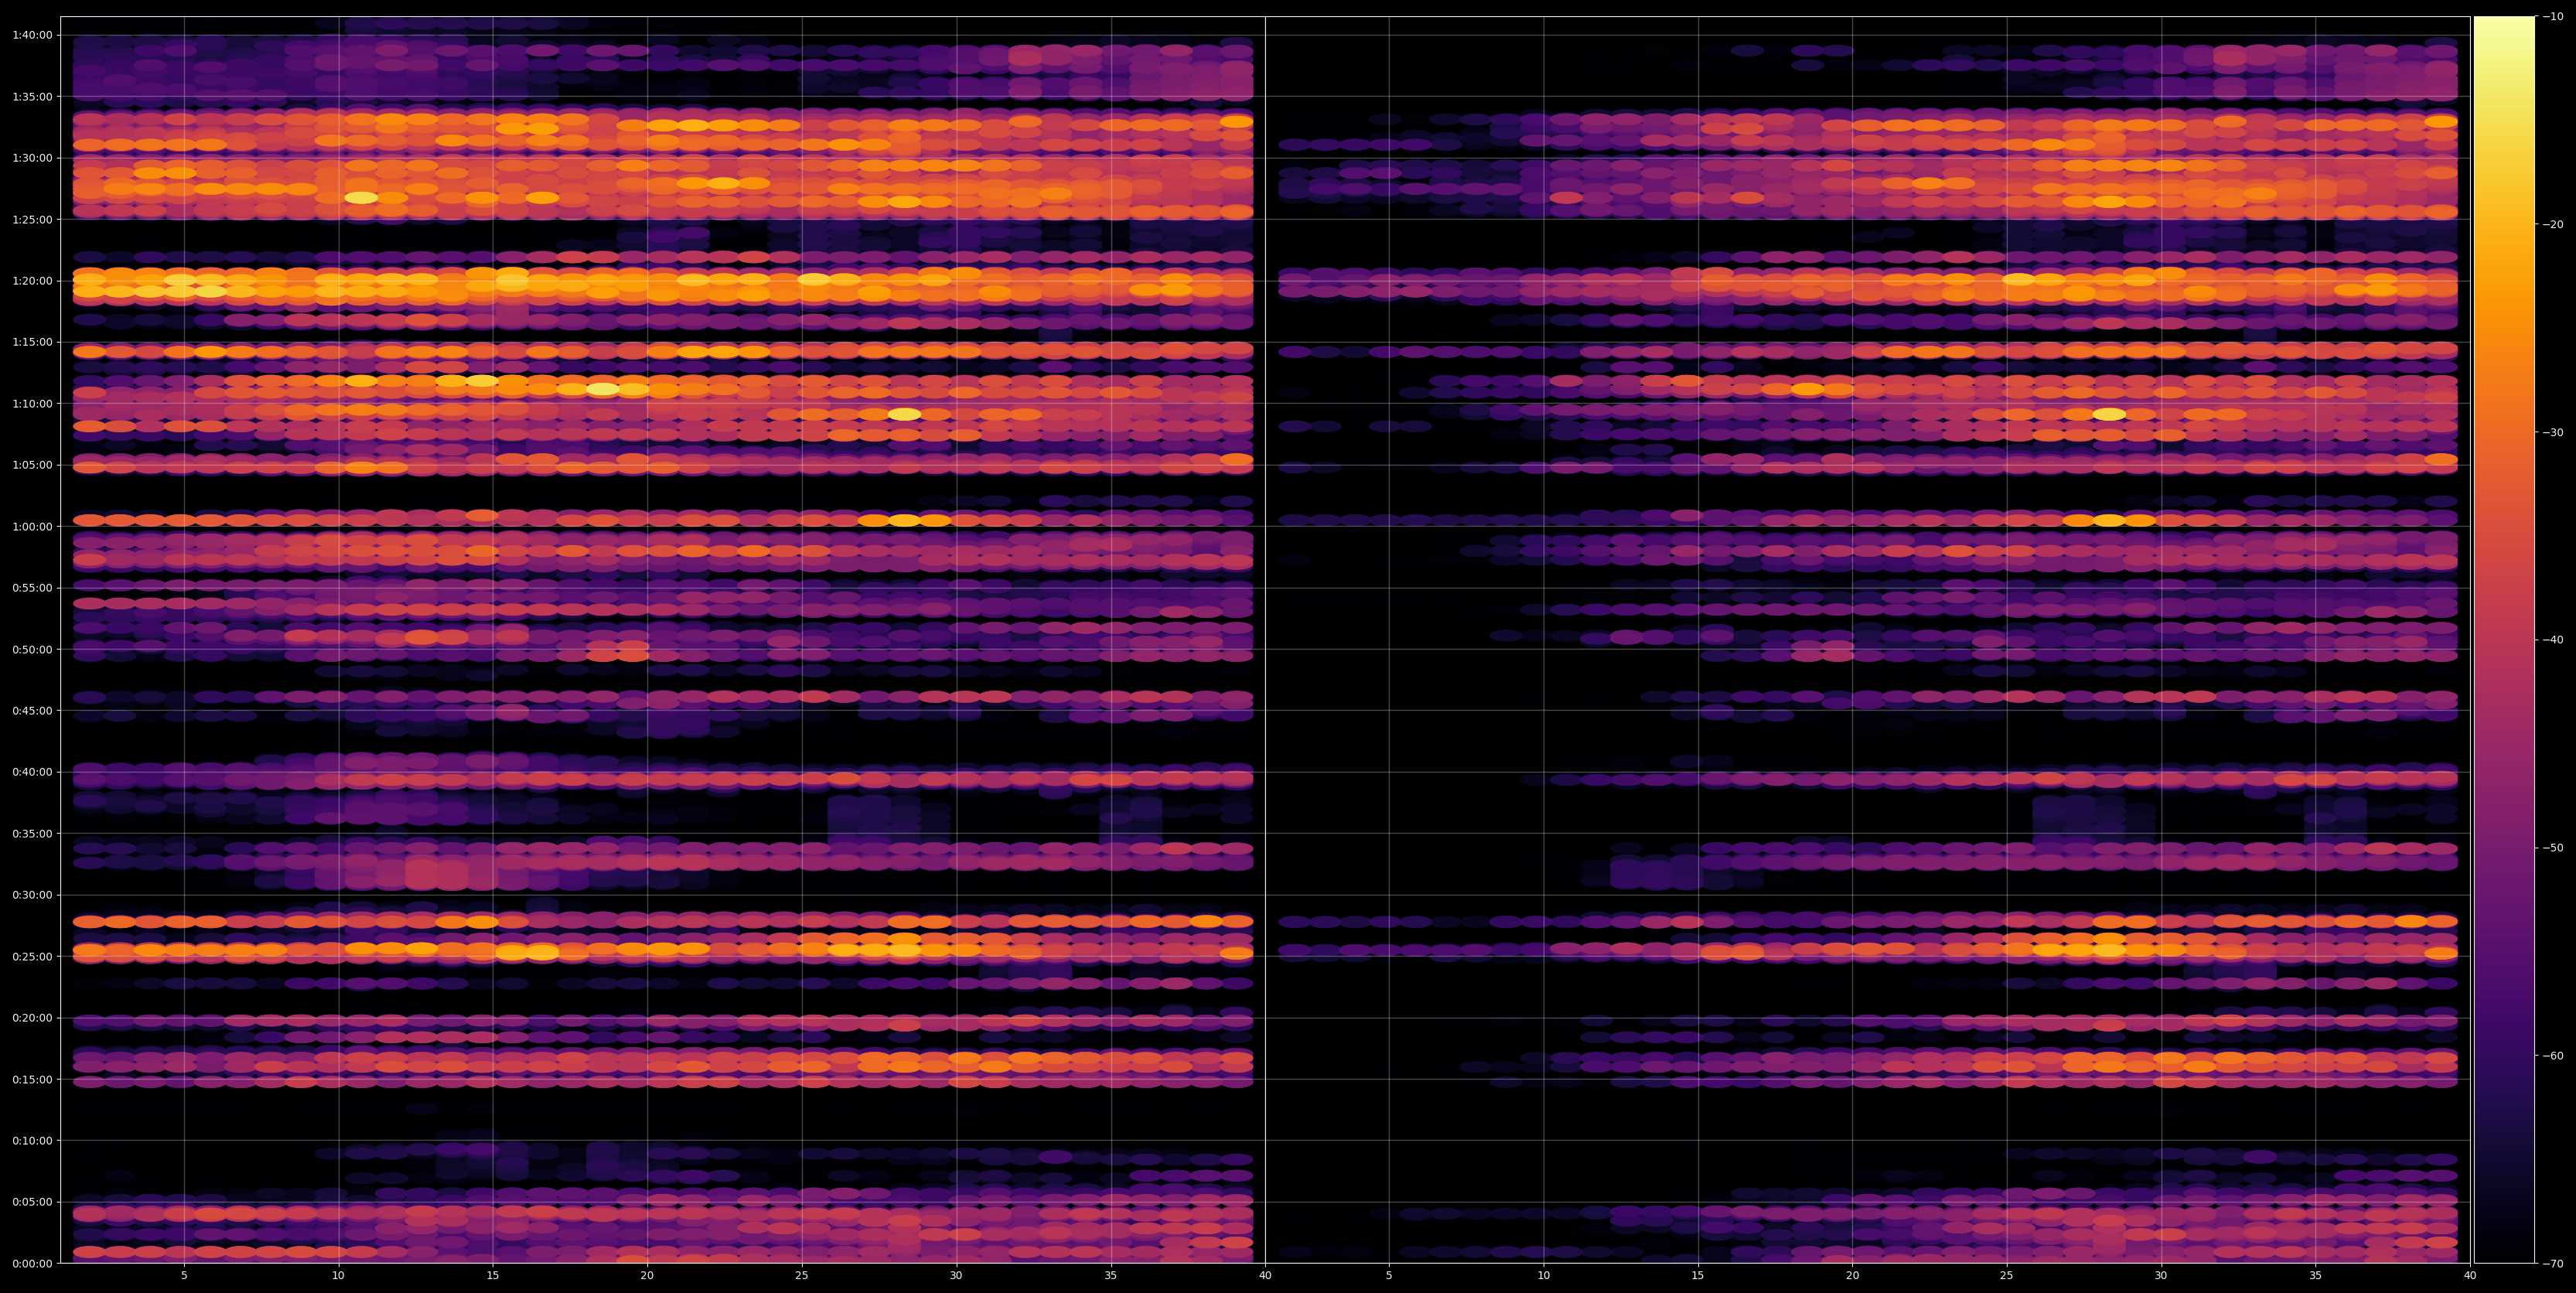Click x-axis tick 20 of the right heatmap
The height and width of the screenshot is (1293, 2576).
[1852, 1276]
